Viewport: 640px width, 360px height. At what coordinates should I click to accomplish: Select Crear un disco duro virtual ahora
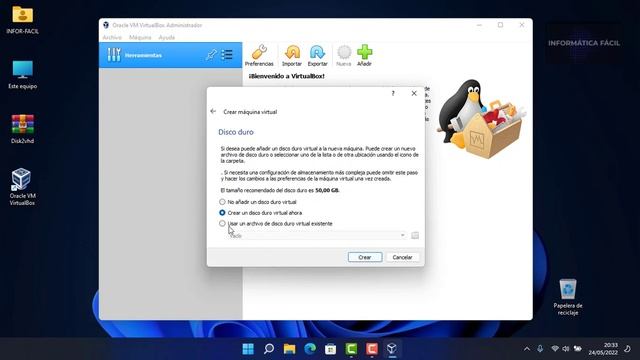pos(261,213)
